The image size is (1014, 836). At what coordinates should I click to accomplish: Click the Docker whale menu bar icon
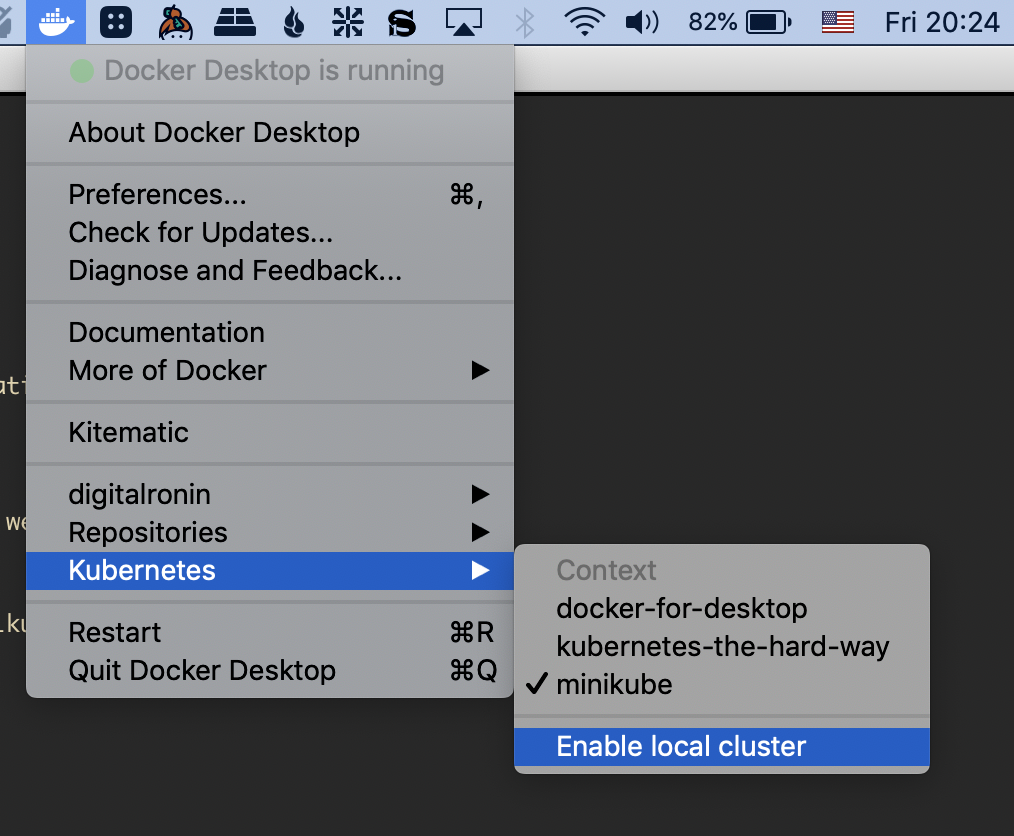coord(57,21)
